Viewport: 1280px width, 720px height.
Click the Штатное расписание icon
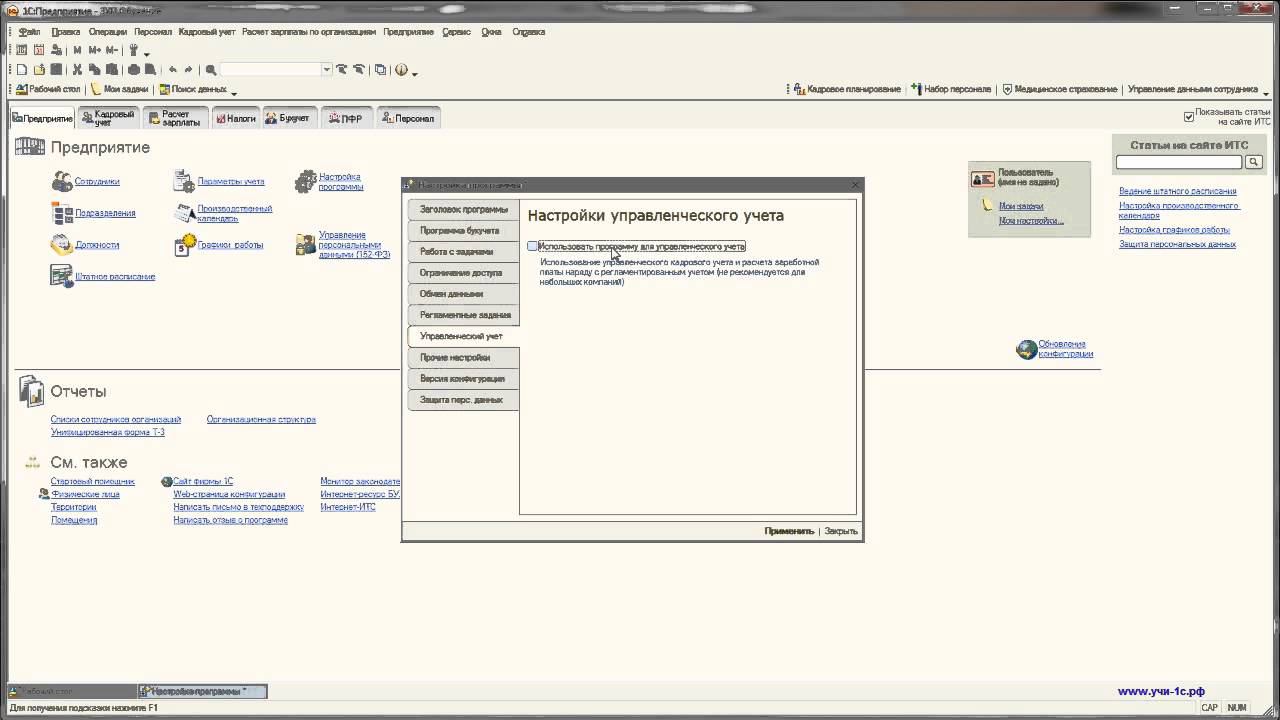tap(62, 276)
